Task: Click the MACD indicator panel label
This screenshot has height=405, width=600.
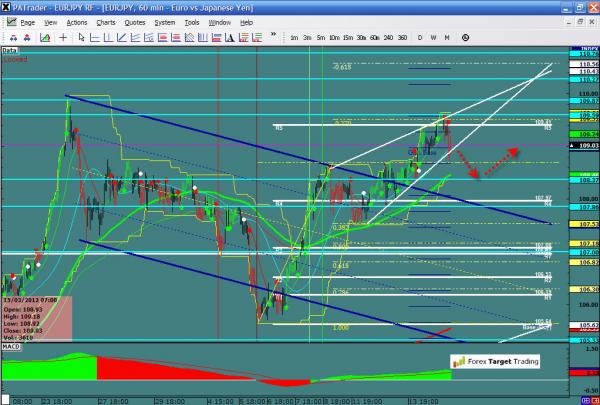Action: (x=12, y=346)
